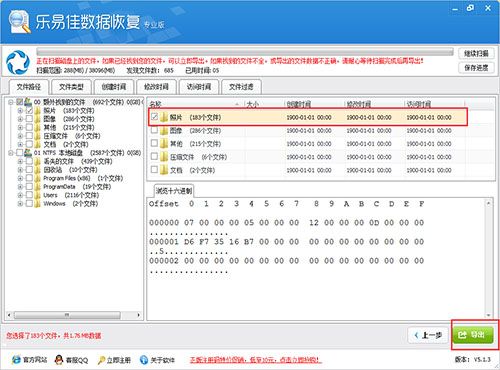
Task: Click the 其他 folder icon in the tree
Action: pos(38,127)
